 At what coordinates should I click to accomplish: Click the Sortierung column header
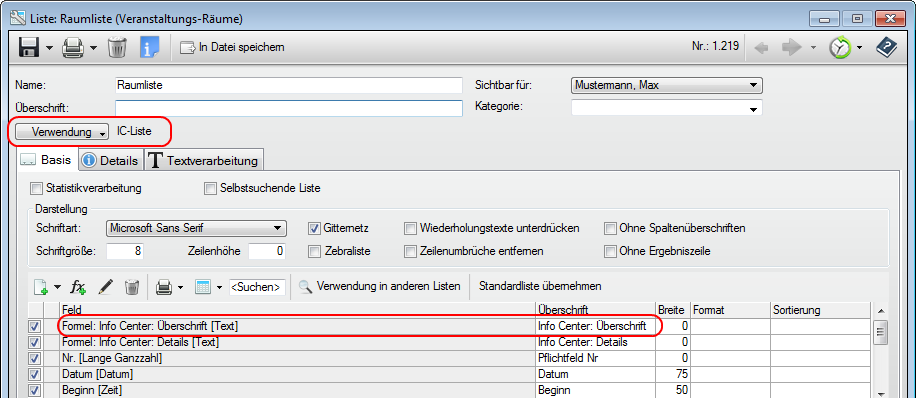820,309
